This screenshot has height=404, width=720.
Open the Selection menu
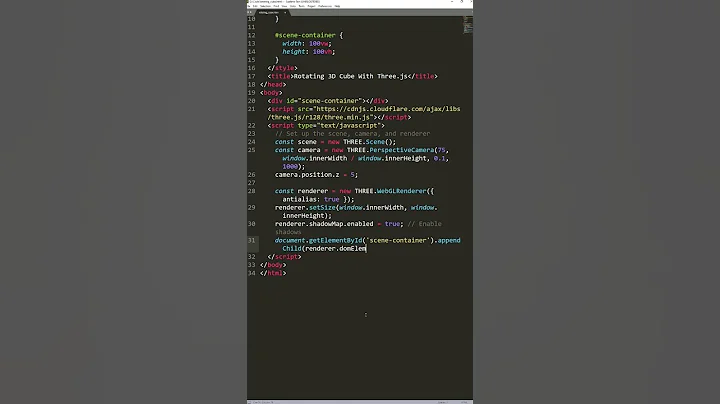tap(265, 6)
